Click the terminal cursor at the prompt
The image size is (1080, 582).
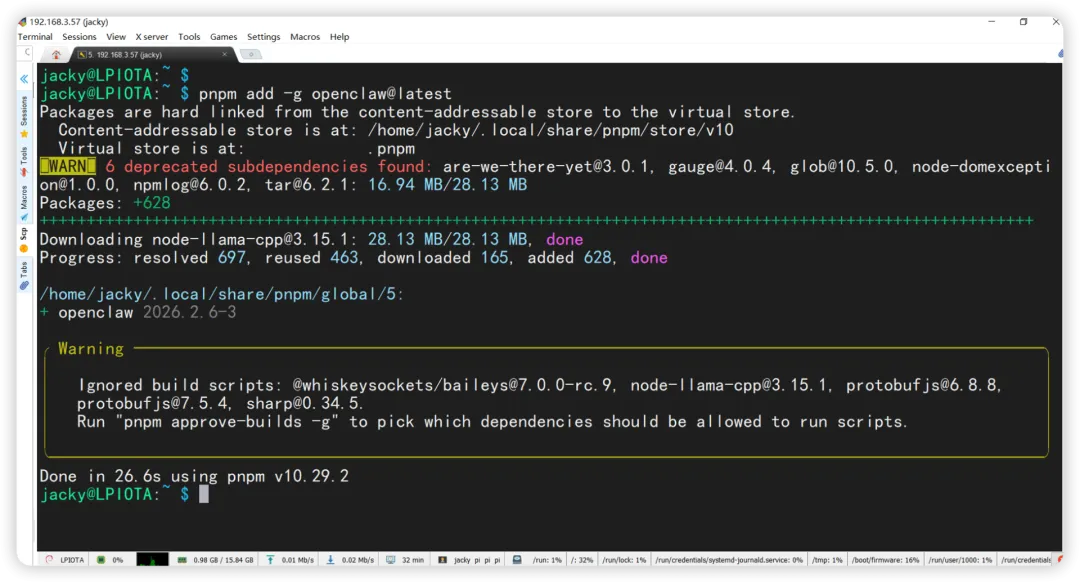(204, 494)
